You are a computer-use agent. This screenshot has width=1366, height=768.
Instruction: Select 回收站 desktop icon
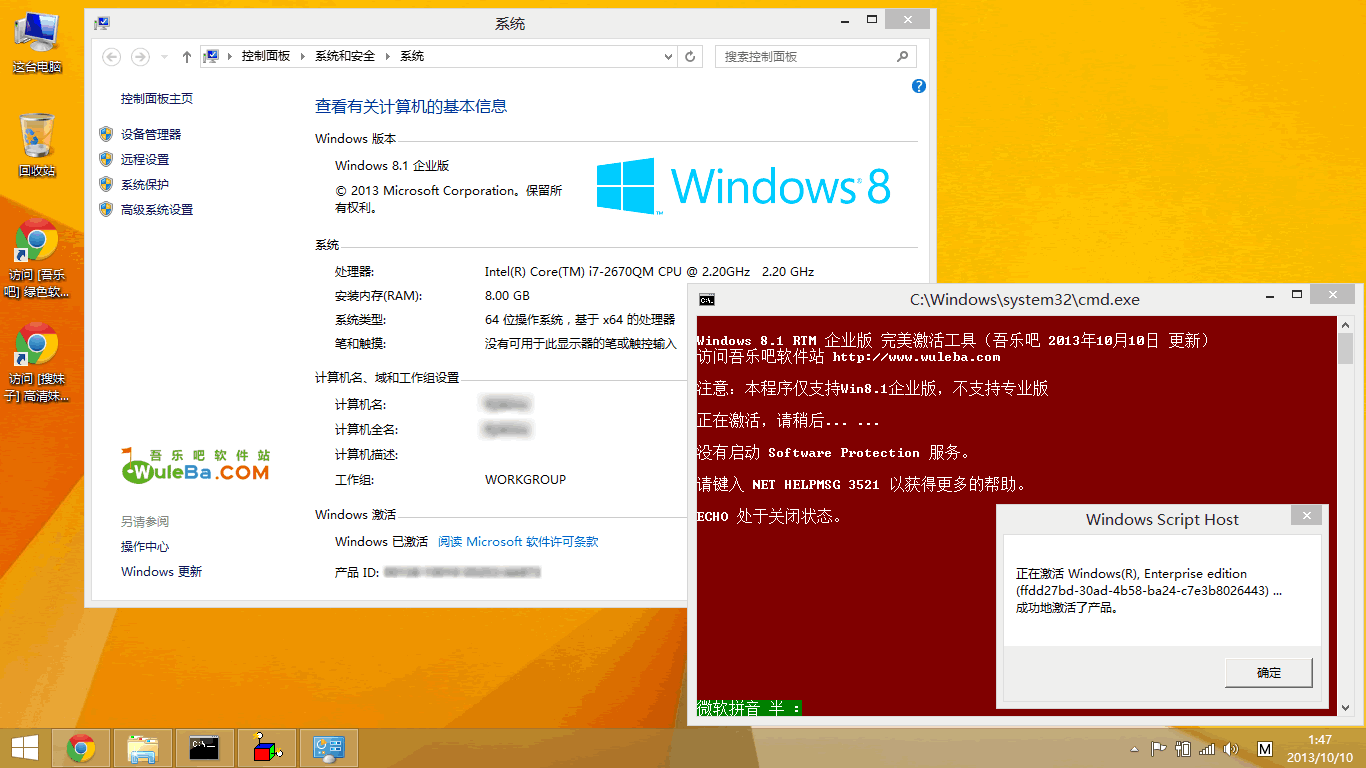[x=37, y=146]
